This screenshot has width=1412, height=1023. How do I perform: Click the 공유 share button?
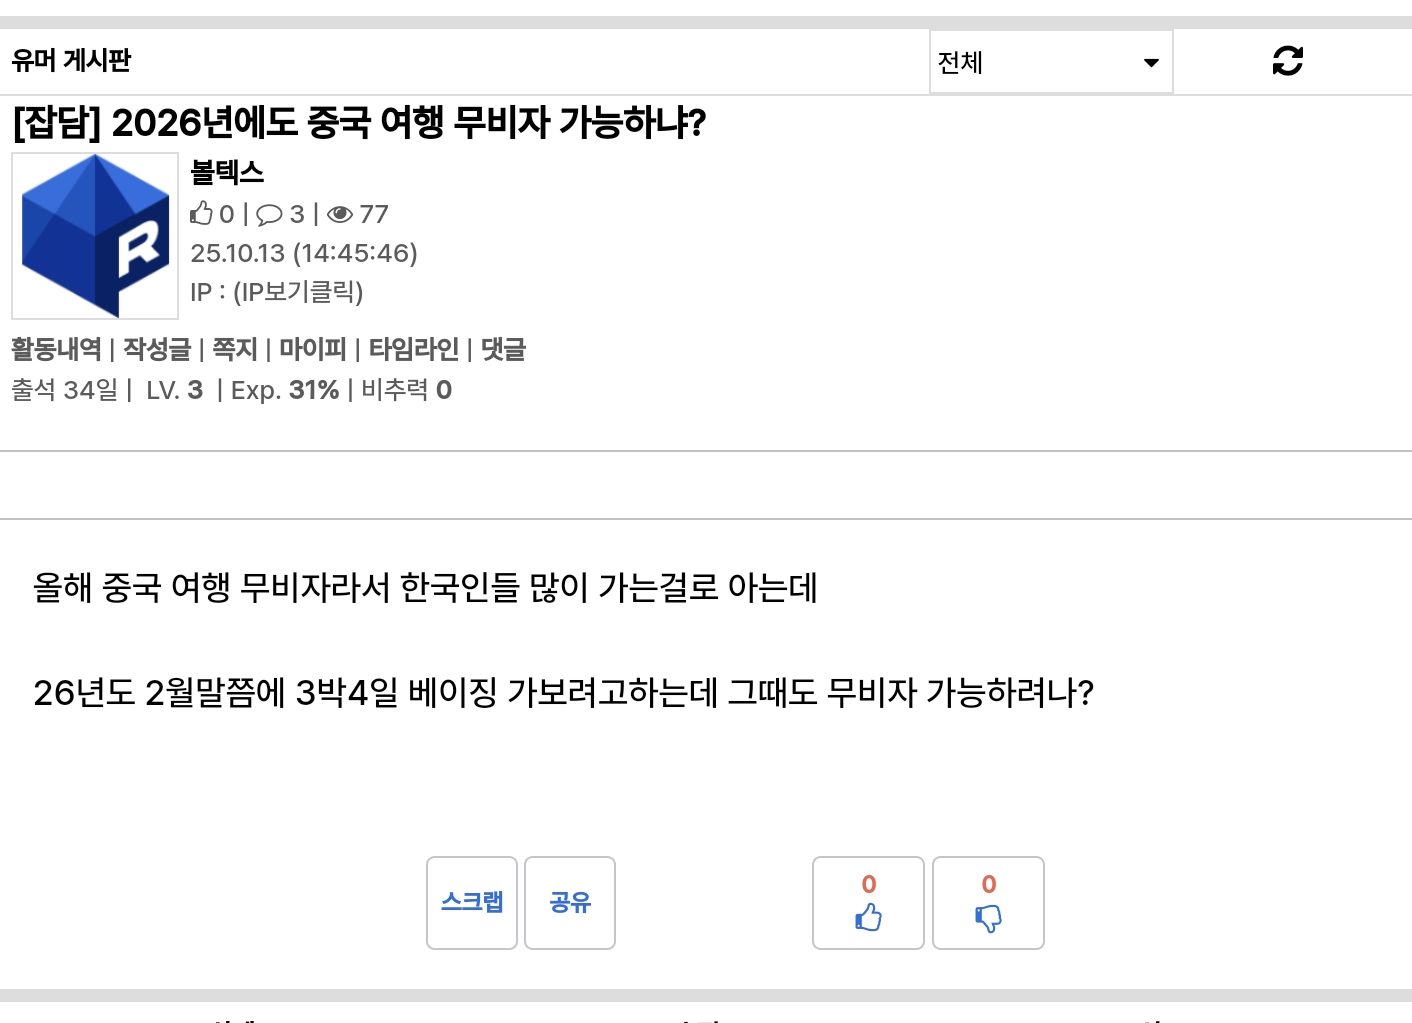point(570,902)
